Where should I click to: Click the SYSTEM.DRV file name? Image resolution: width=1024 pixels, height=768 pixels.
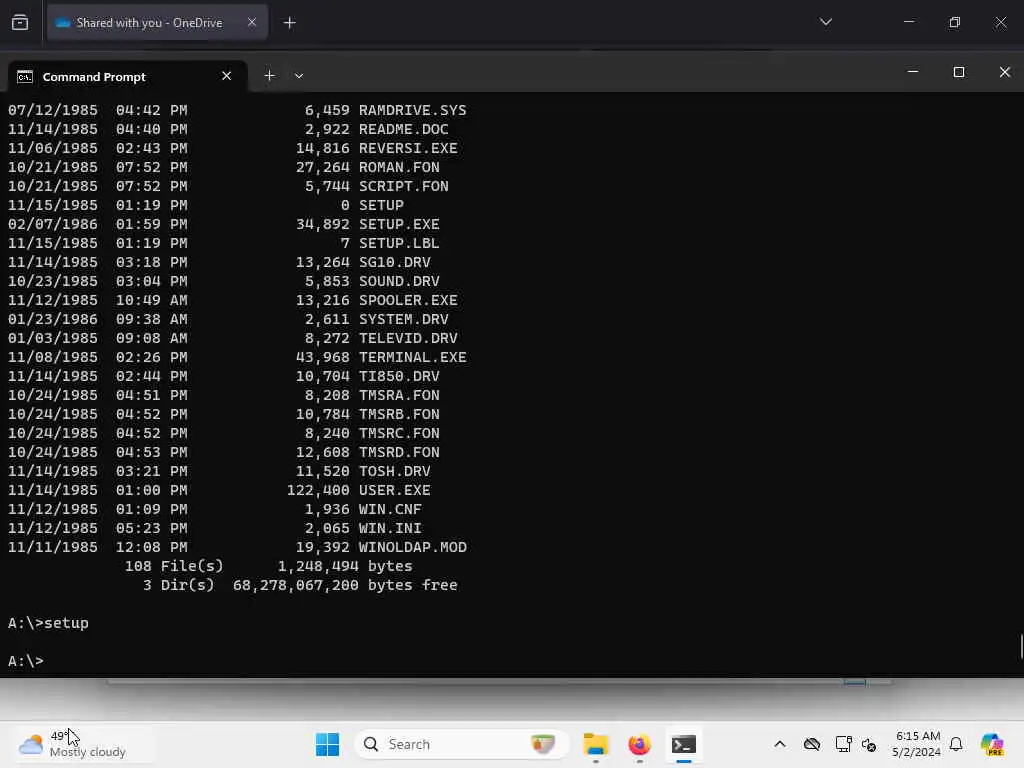pyautogui.click(x=404, y=319)
